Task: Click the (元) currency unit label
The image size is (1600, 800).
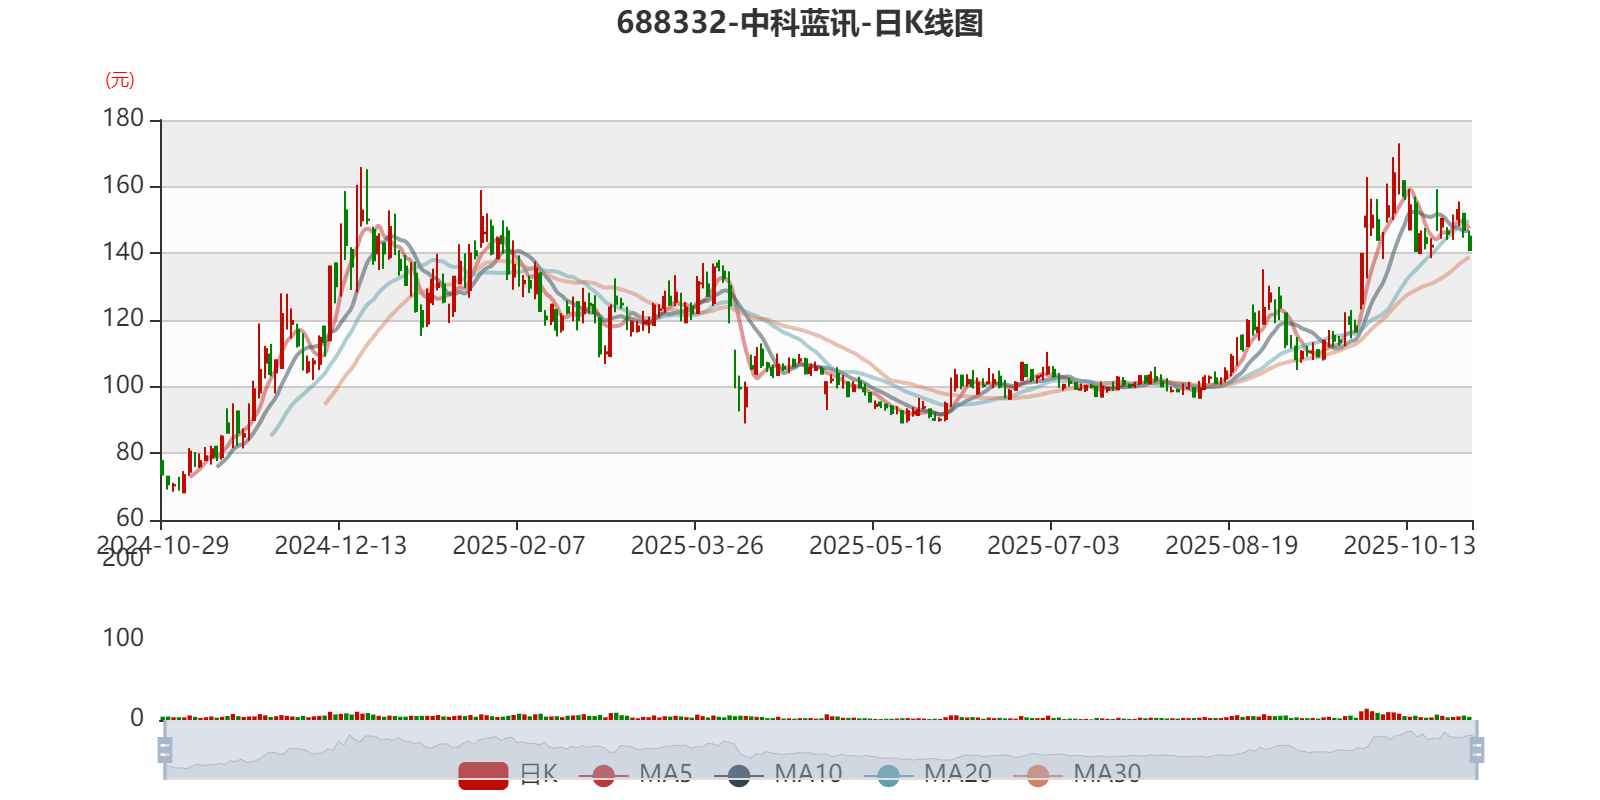Action: (x=120, y=80)
